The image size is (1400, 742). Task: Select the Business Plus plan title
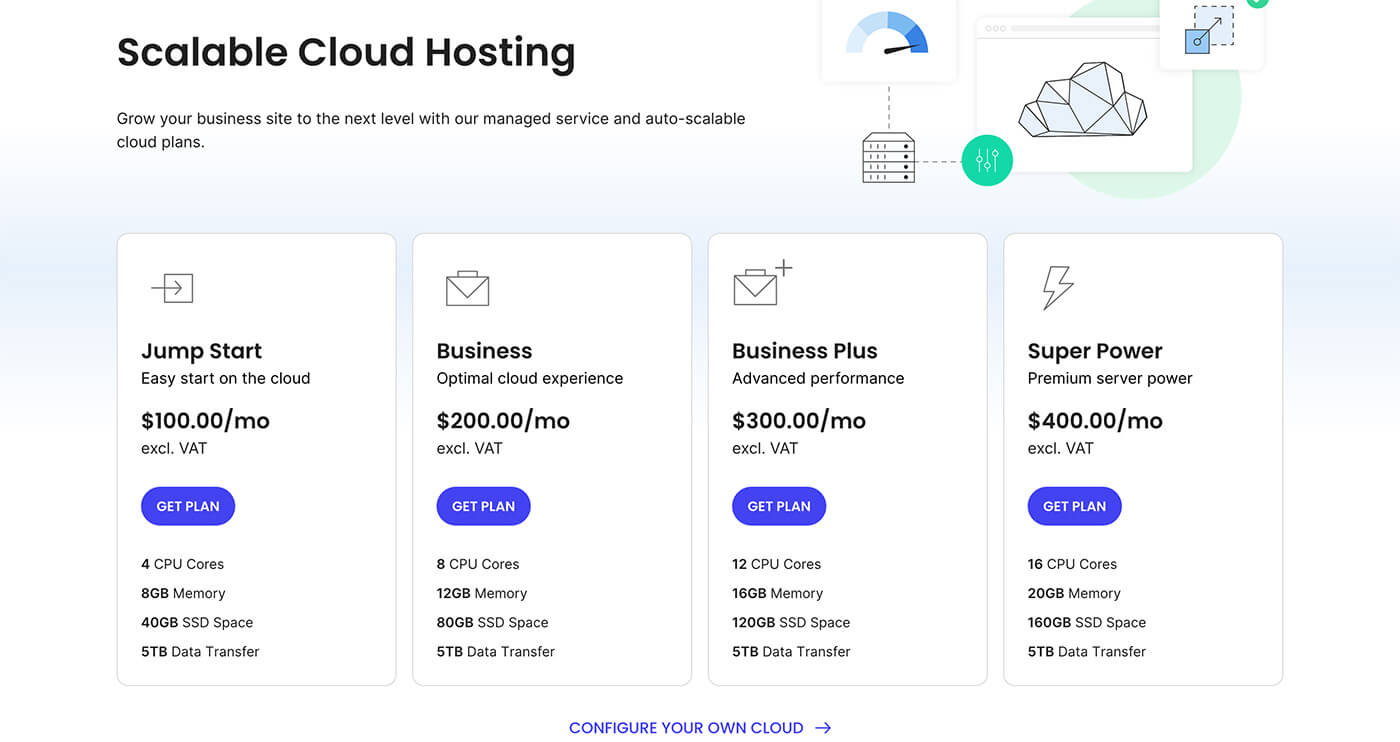pos(805,351)
